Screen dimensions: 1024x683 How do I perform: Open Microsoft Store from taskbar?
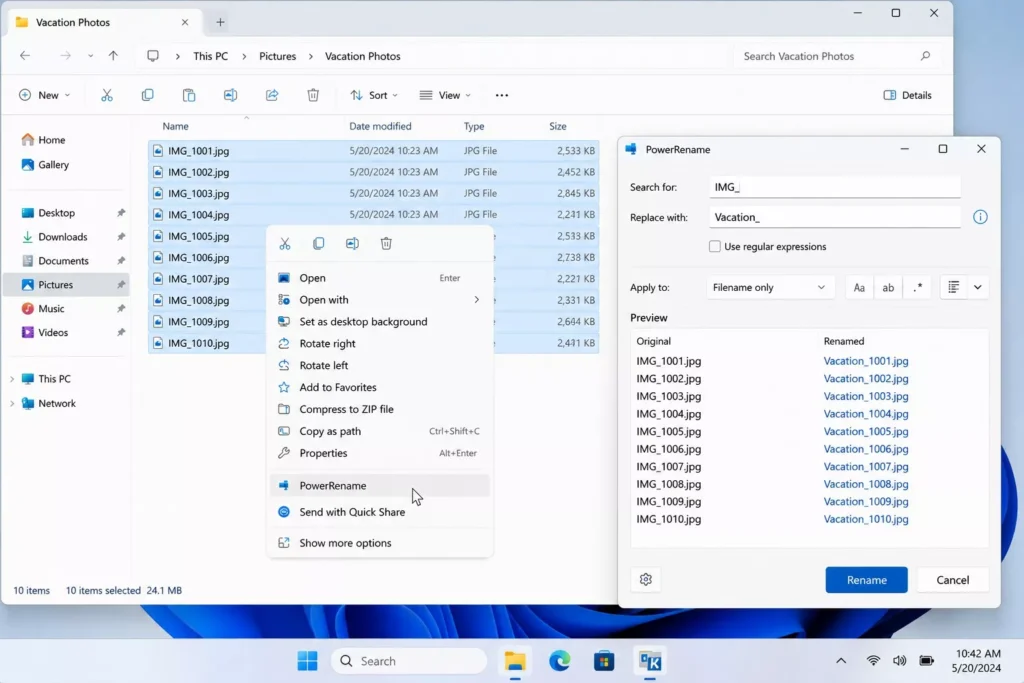coord(604,661)
